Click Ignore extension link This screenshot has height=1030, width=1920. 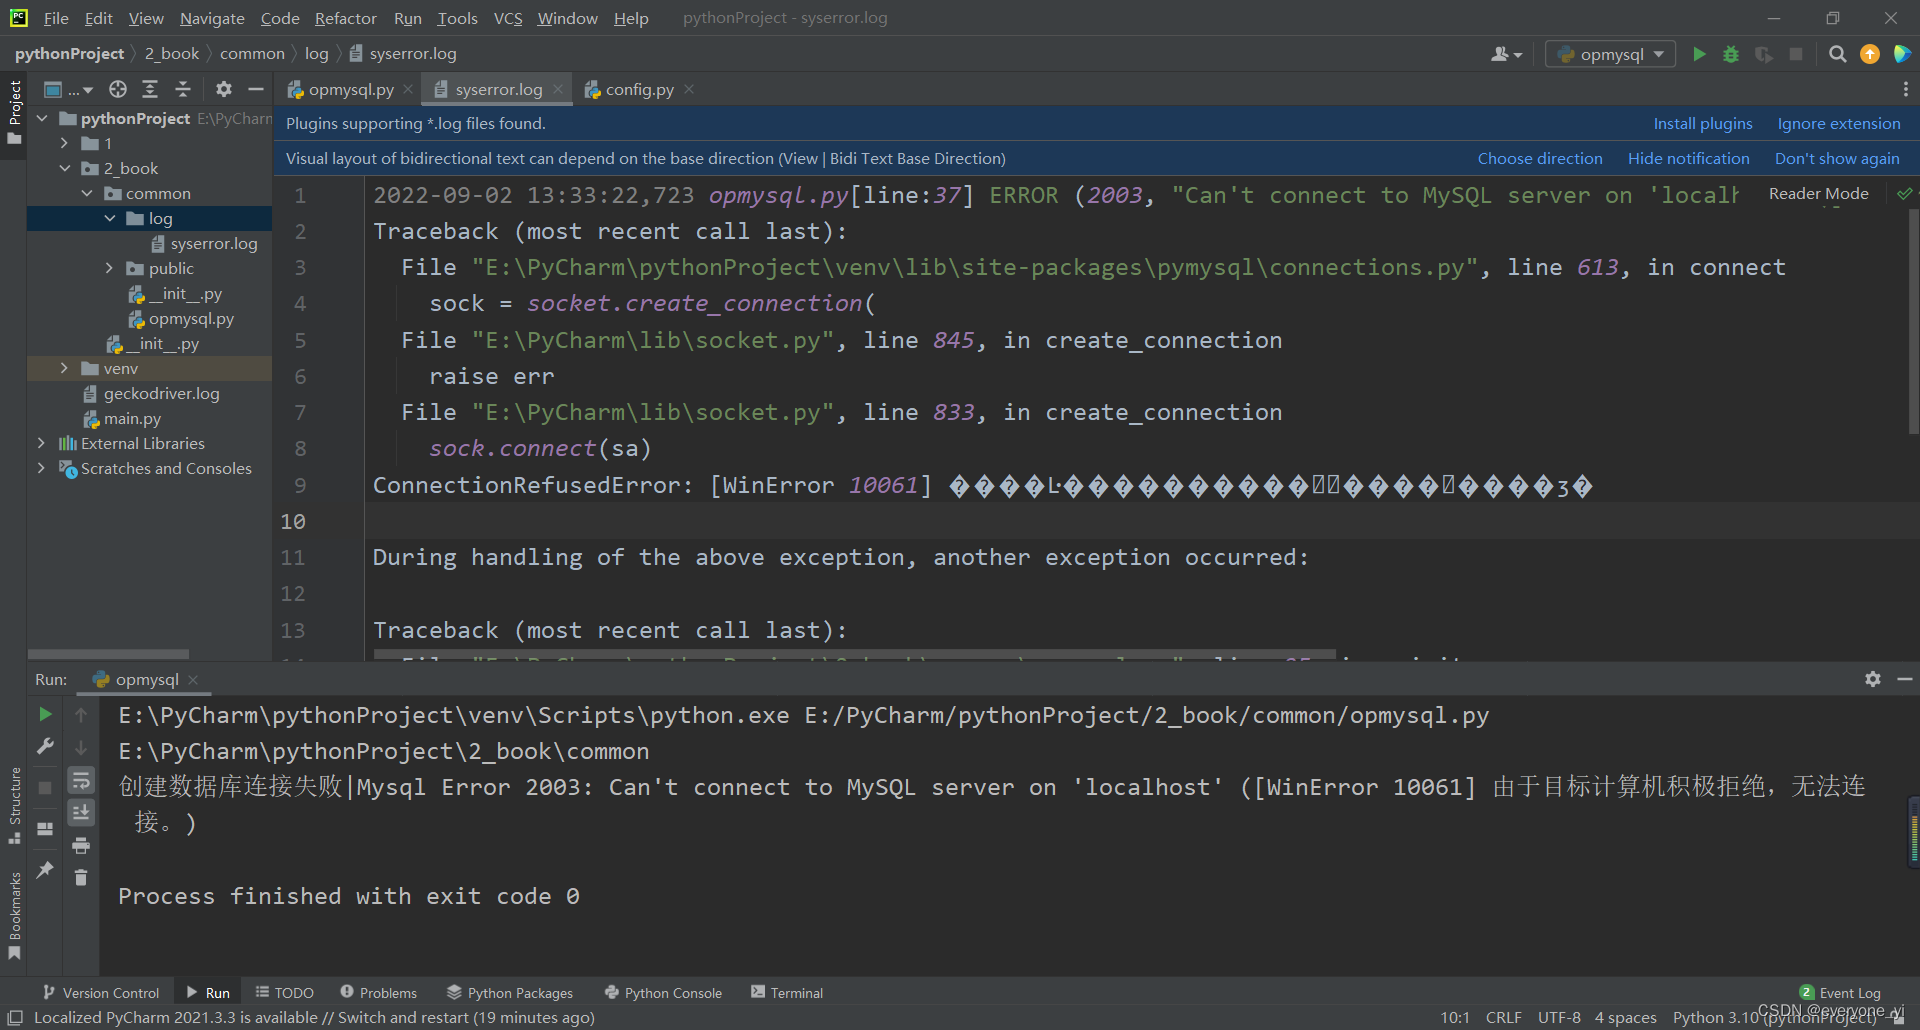[1838, 123]
